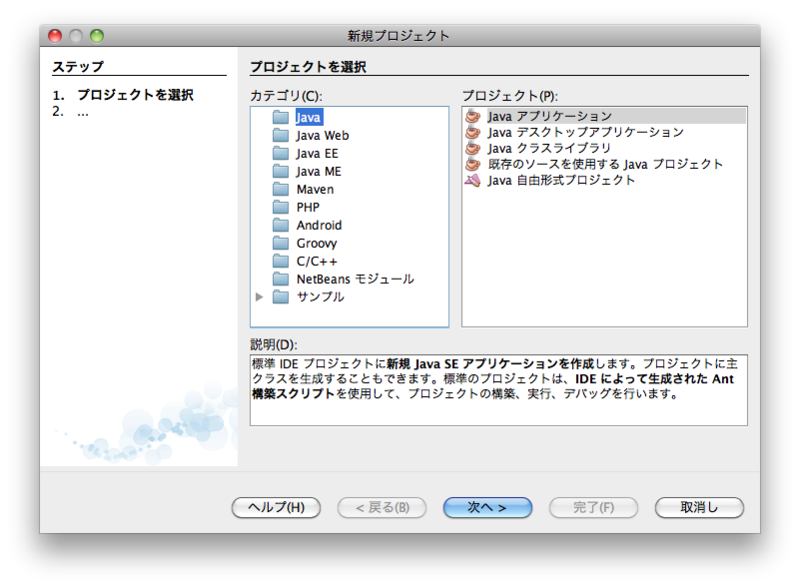Click the coffee cup icon for Java デスクトップアプリケーション
The image size is (800, 588).
[x=473, y=132]
